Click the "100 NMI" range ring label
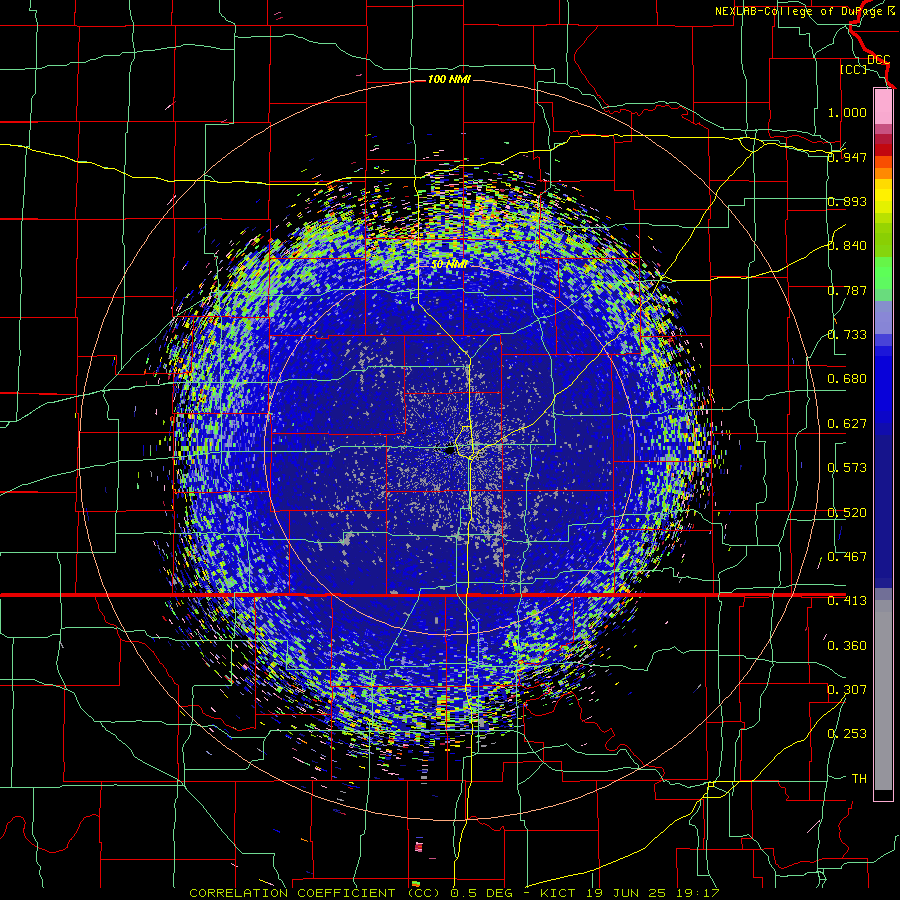The image size is (900, 900). (449, 79)
